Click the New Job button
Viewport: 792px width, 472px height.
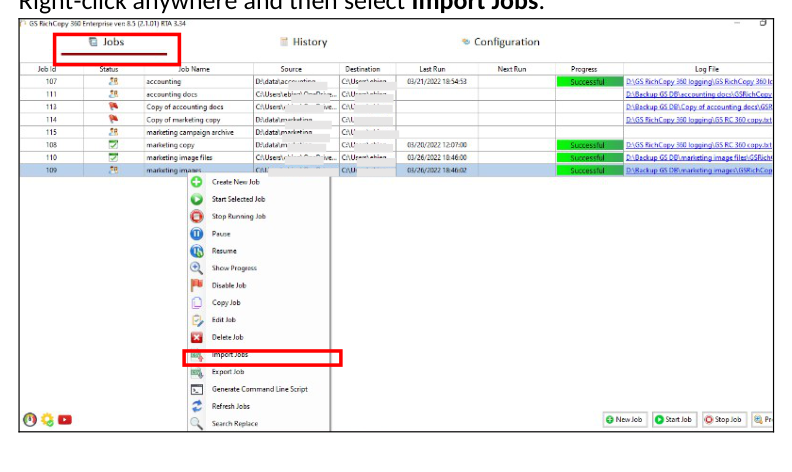tap(625, 419)
